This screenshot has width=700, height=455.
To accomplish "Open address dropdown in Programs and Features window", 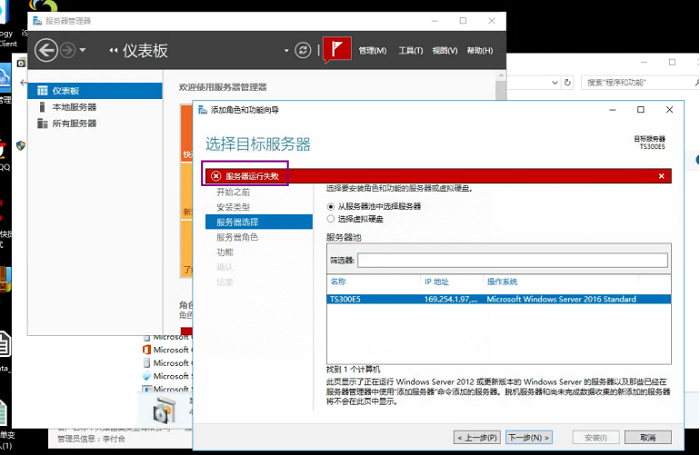I will 554,83.
